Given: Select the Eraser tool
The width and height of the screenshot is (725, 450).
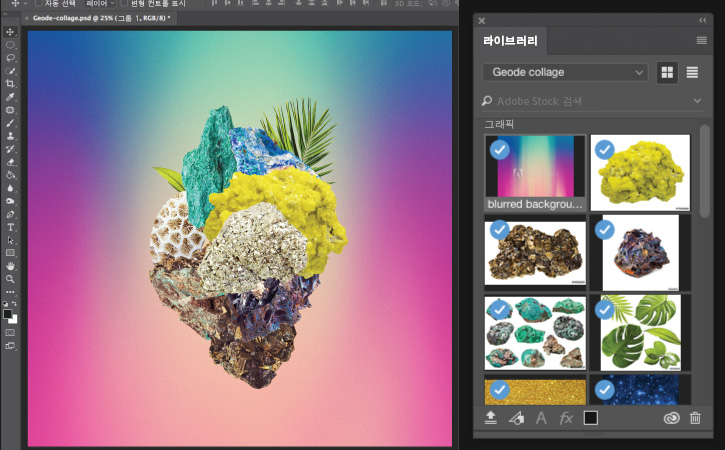Looking at the screenshot, I should click(x=10, y=162).
